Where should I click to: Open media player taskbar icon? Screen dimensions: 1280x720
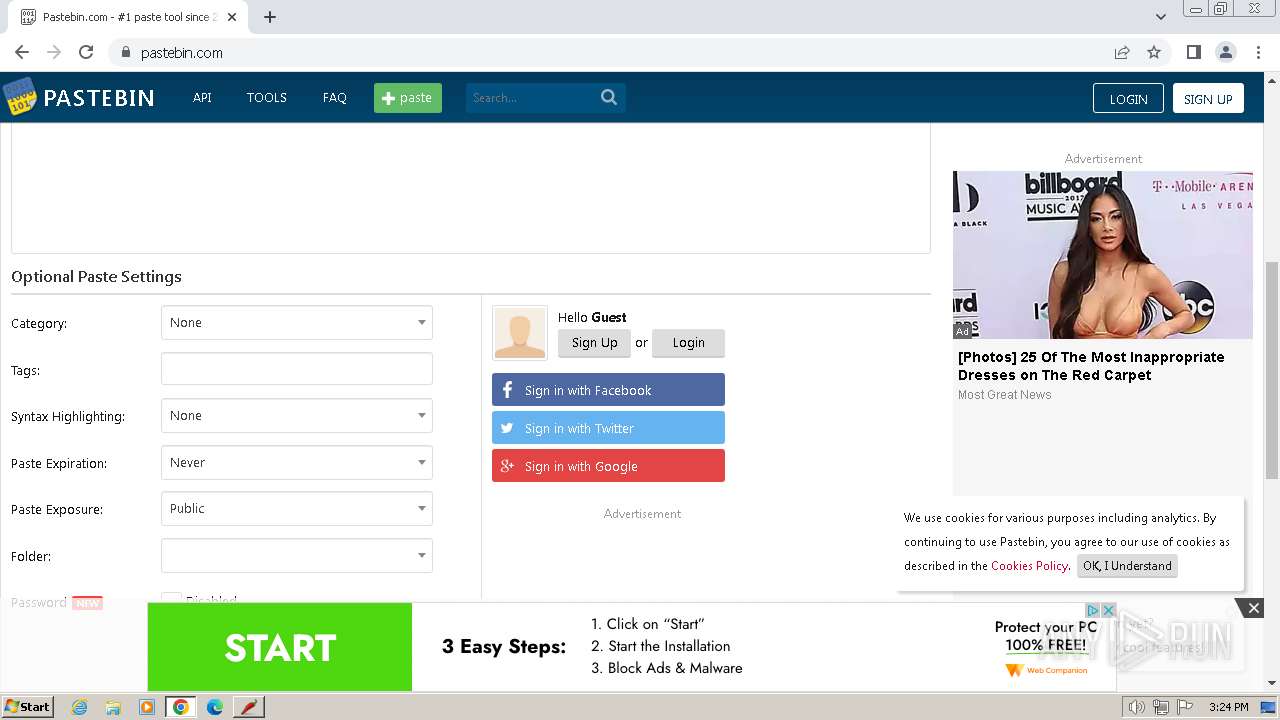click(147, 707)
